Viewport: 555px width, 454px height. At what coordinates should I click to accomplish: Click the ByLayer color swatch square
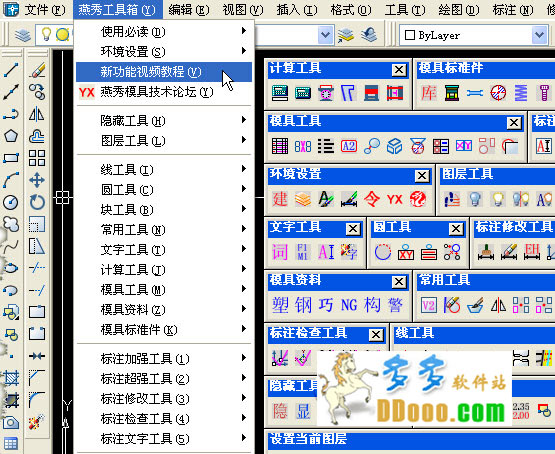(410, 35)
